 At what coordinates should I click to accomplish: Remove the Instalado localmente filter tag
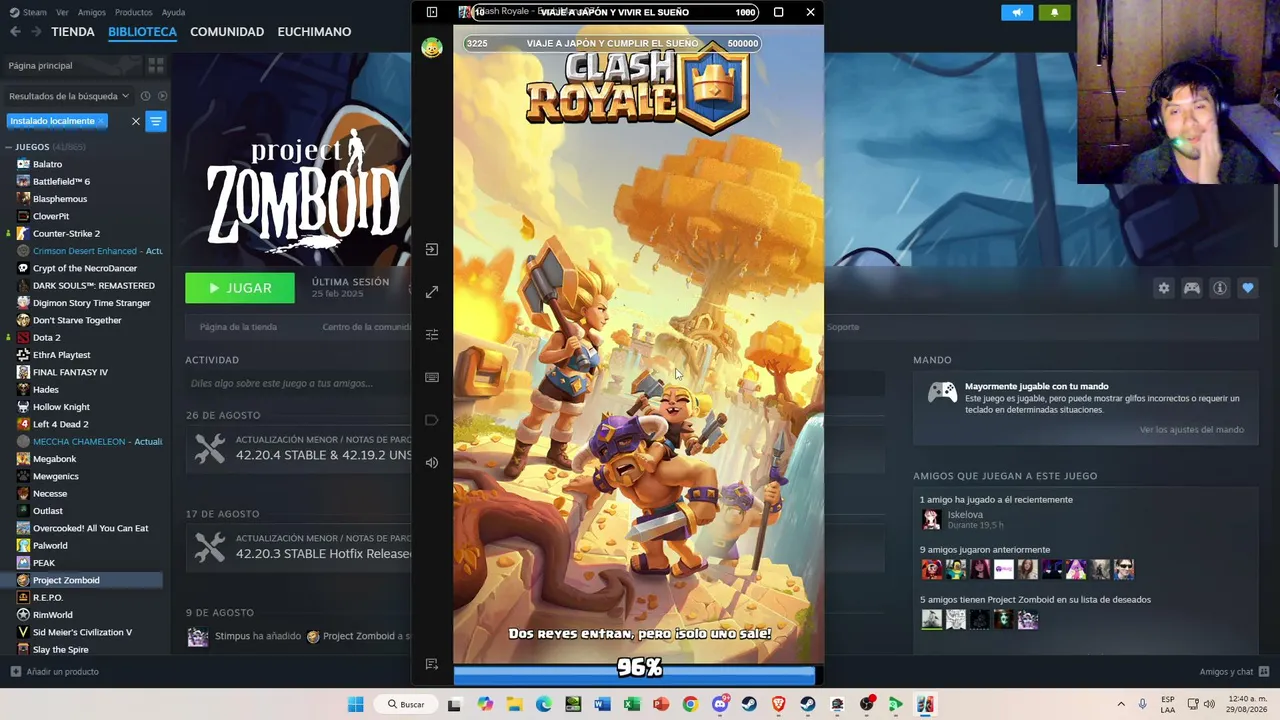coord(101,121)
